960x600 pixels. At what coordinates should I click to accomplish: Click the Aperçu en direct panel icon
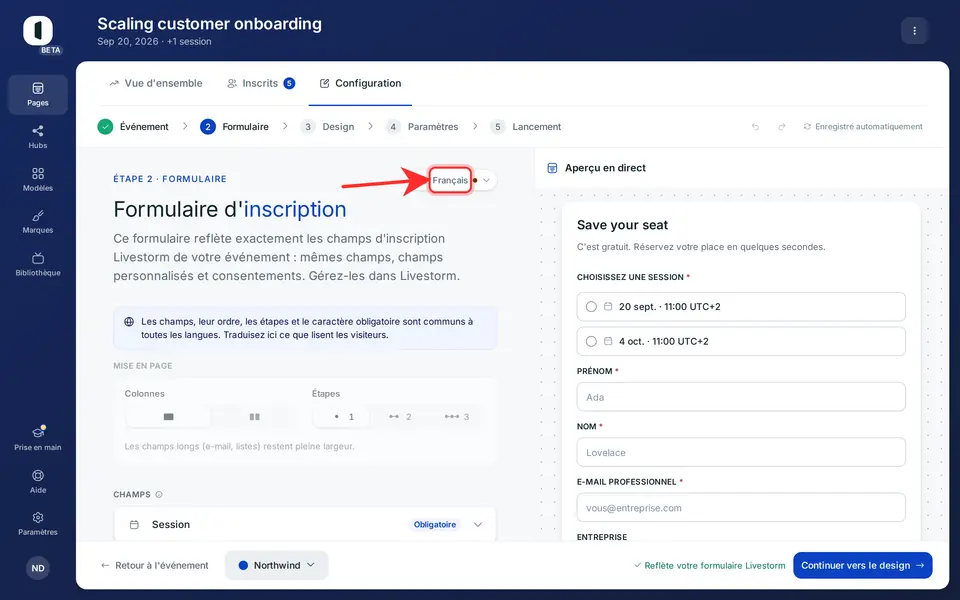(x=552, y=168)
